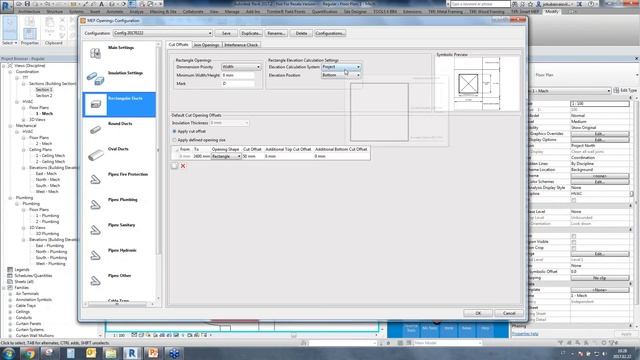The height and width of the screenshot is (360, 640).
Task: Open the Pipes Other category
Action: [119, 276]
